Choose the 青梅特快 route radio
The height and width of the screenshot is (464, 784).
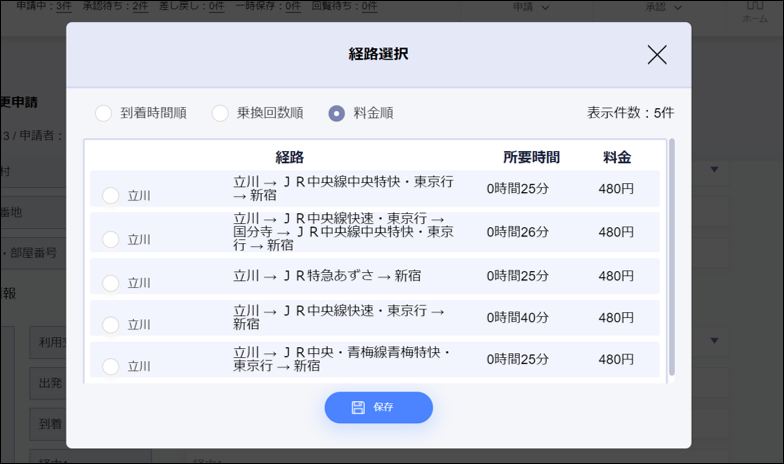(x=110, y=366)
